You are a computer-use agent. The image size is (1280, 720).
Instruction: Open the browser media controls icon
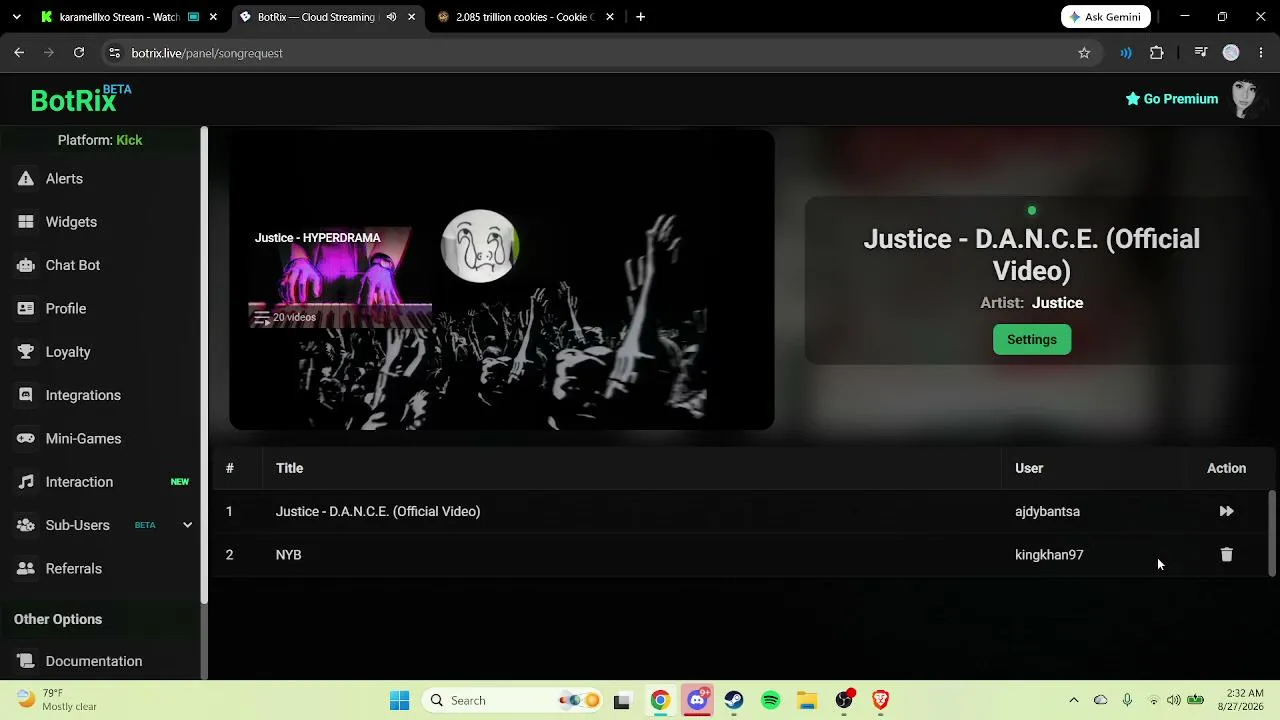point(1200,53)
